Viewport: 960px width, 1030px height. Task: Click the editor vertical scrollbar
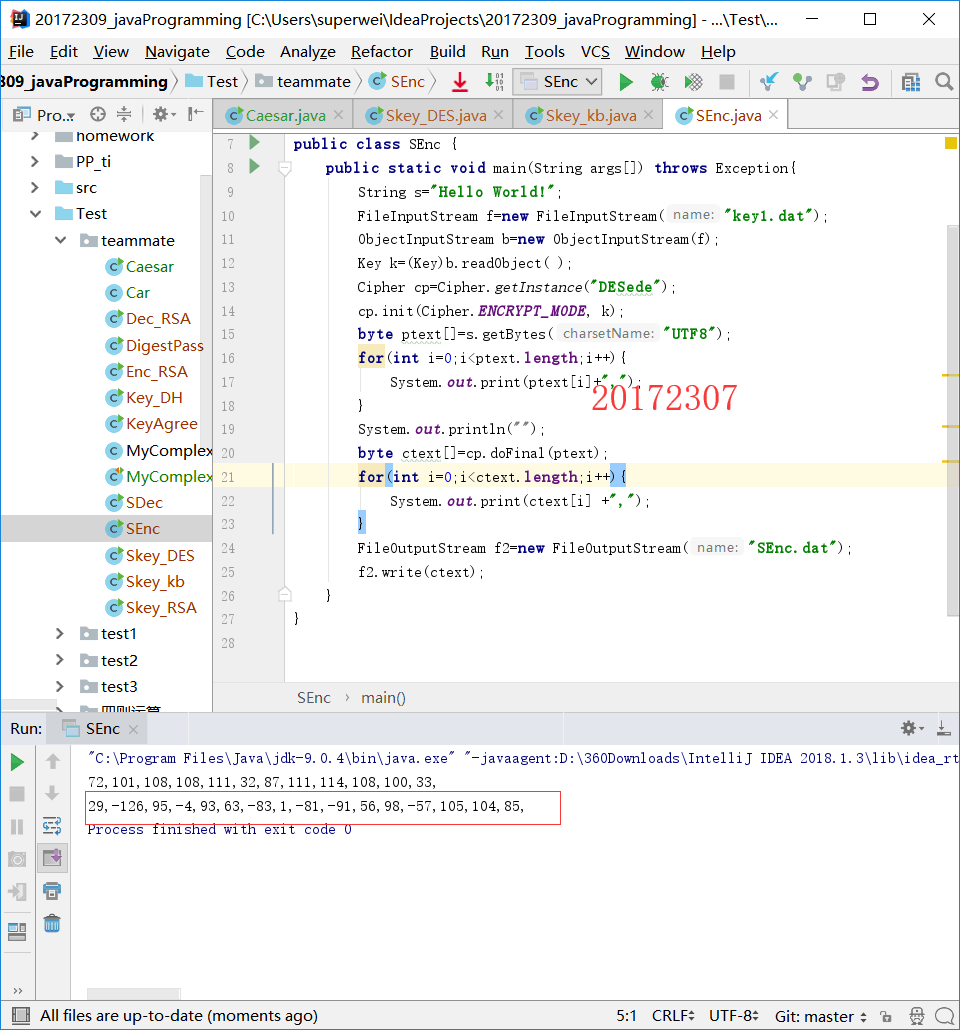[953, 420]
